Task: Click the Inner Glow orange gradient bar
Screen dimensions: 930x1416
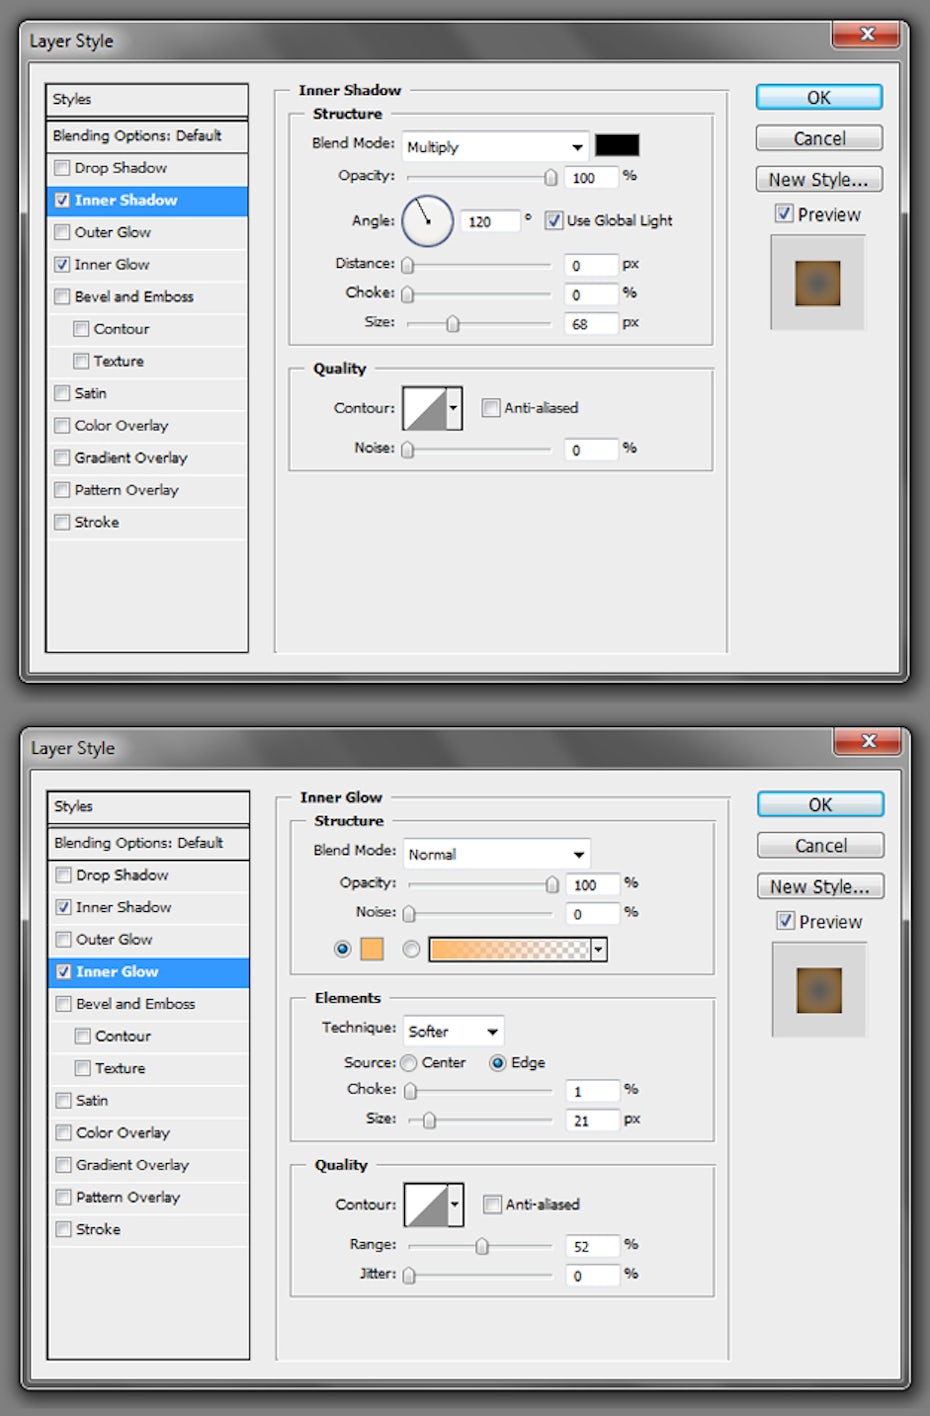Action: click(x=509, y=949)
